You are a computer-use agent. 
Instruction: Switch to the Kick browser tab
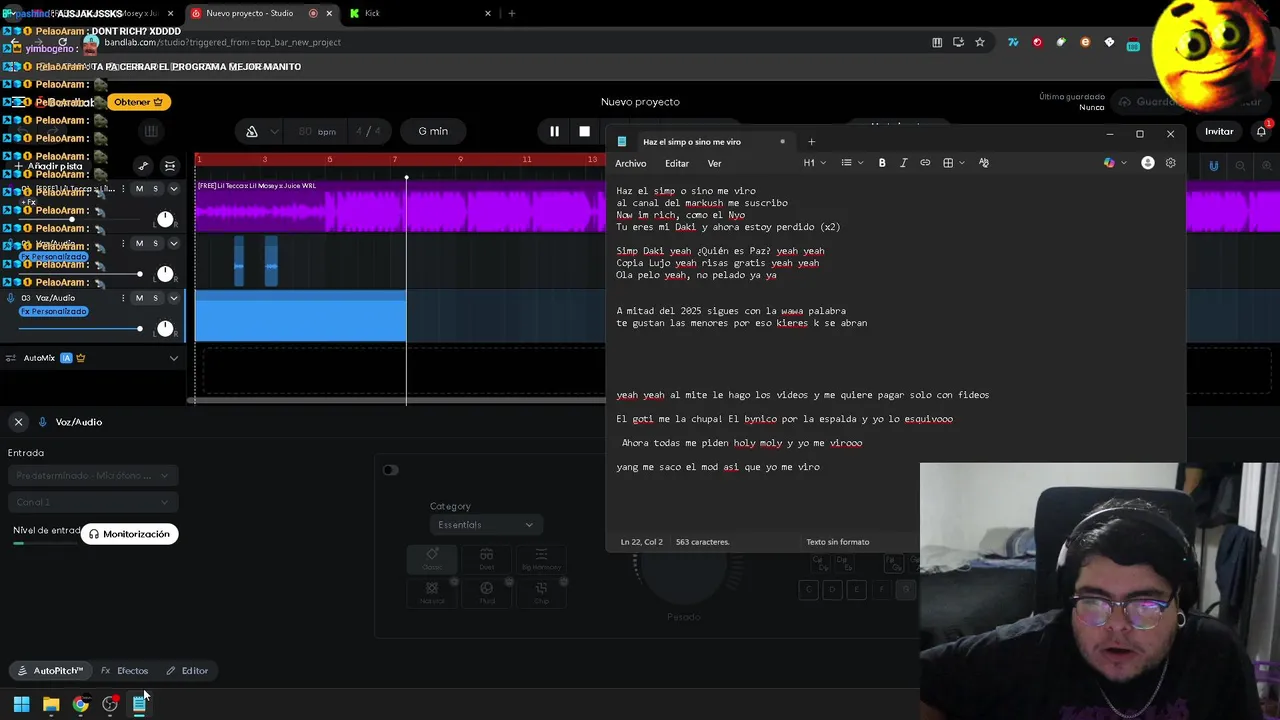(x=420, y=13)
